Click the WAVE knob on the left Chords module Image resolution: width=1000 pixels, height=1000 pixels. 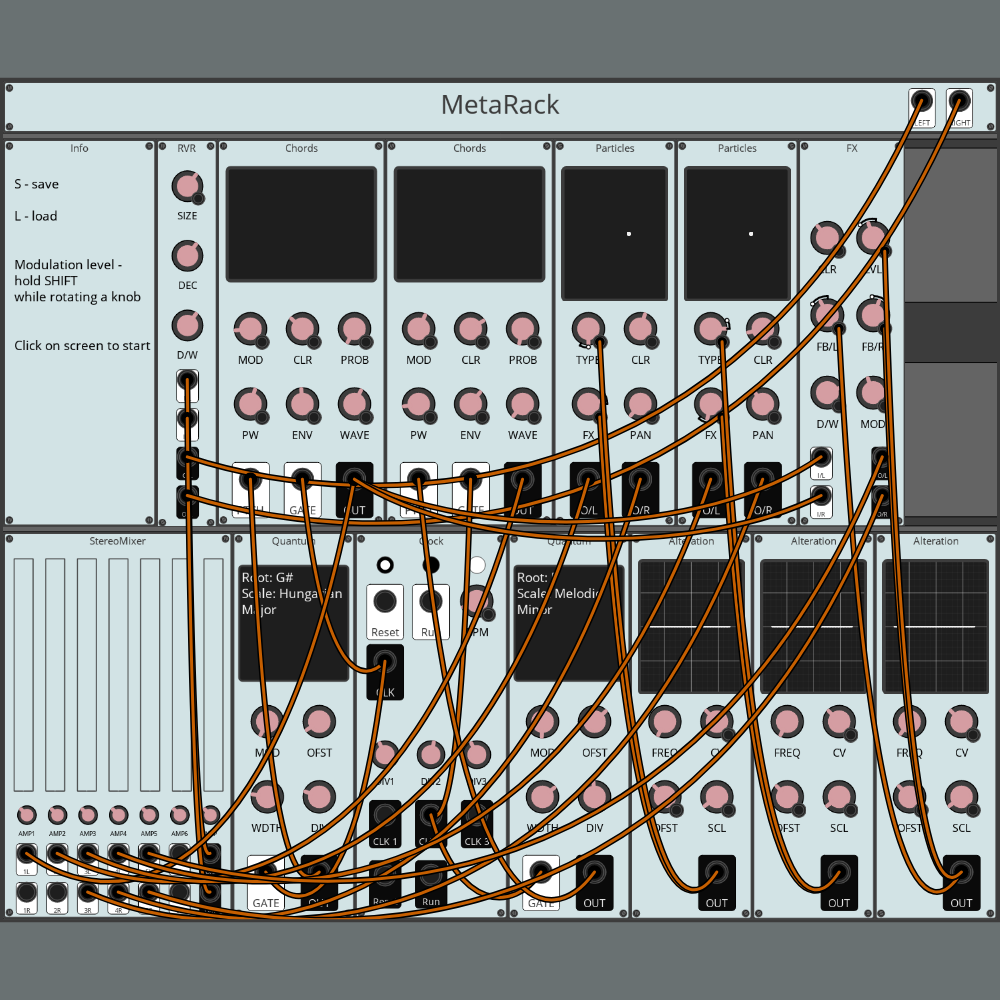[x=353, y=404]
